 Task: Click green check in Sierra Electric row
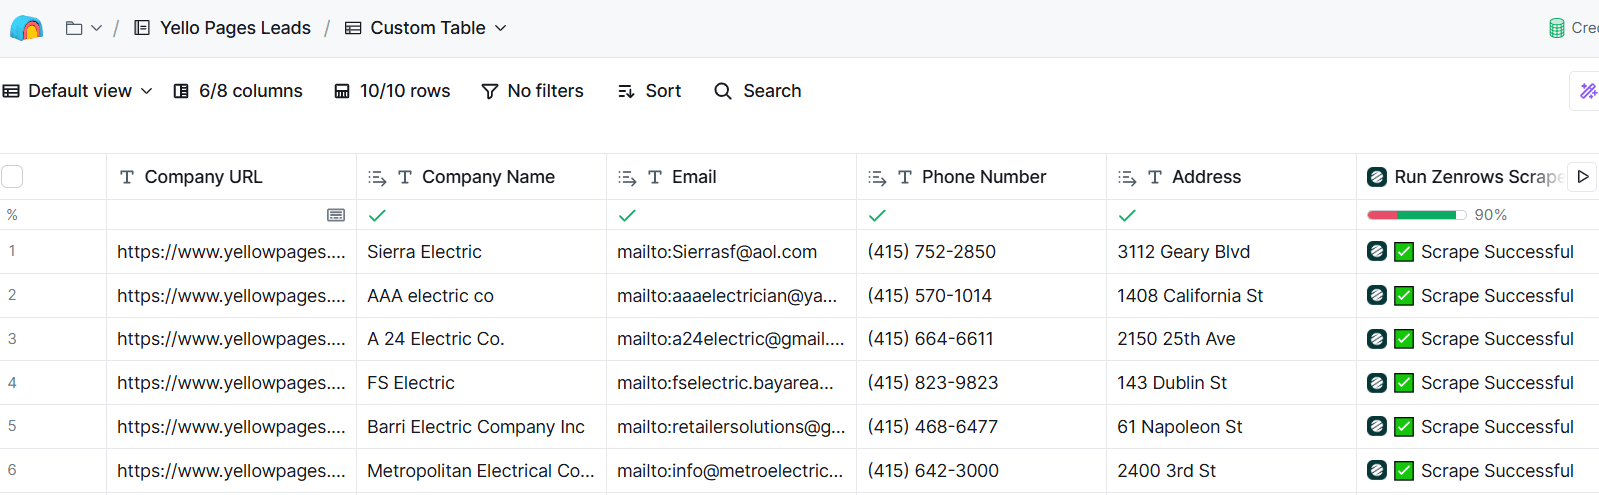1404,252
